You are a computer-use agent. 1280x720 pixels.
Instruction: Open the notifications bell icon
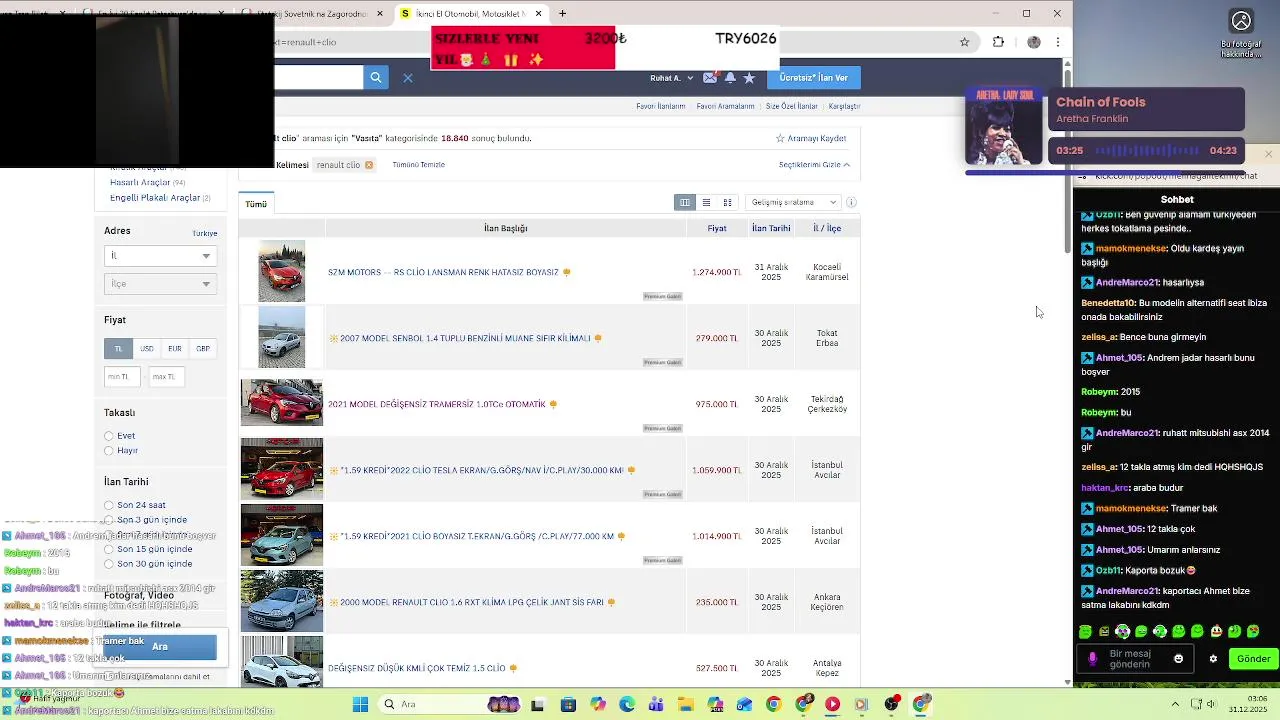click(730, 78)
